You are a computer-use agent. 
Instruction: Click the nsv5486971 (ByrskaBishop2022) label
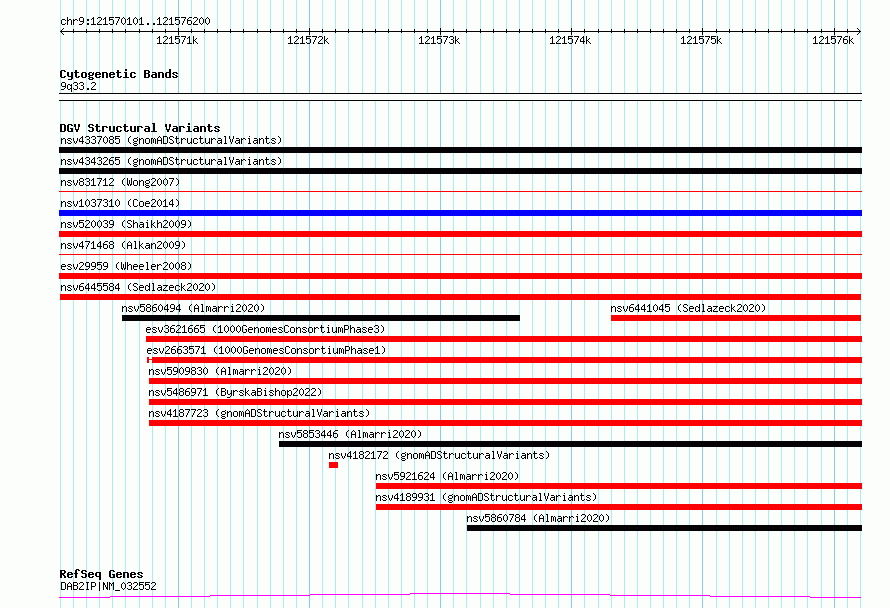(235, 392)
